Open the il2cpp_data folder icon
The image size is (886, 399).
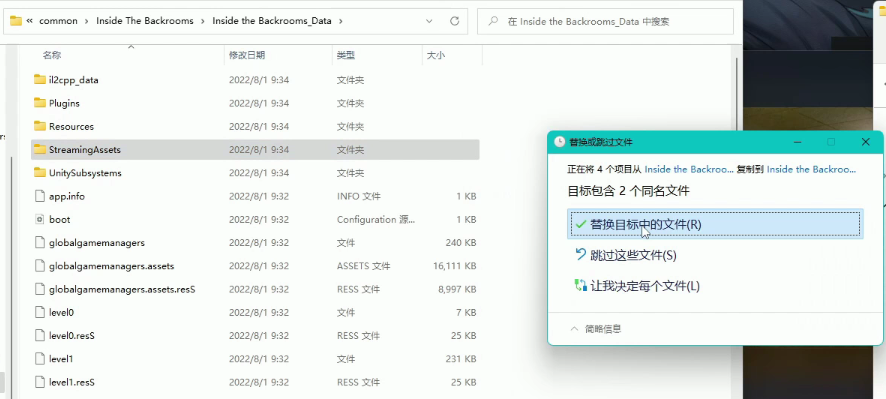(x=40, y=80)
